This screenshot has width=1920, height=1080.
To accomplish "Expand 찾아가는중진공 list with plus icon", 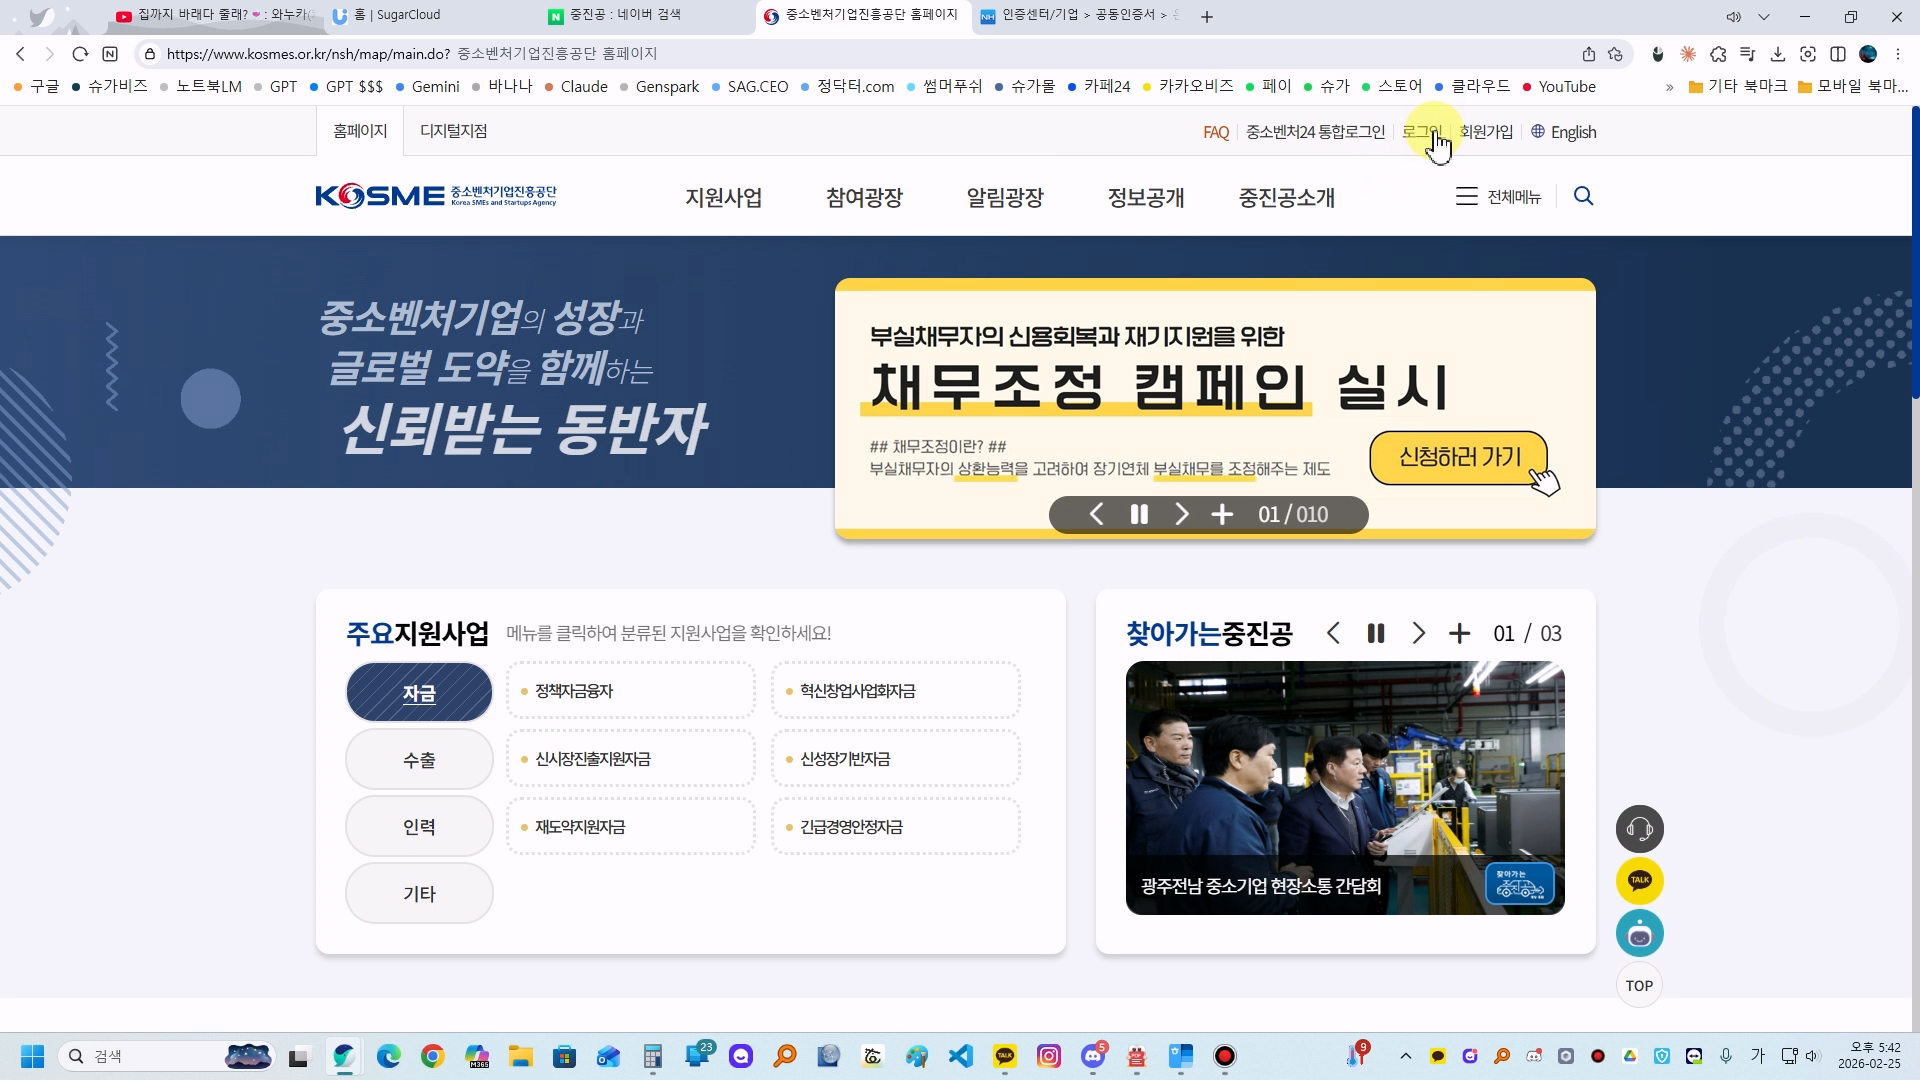I will tap(1459, 634).
